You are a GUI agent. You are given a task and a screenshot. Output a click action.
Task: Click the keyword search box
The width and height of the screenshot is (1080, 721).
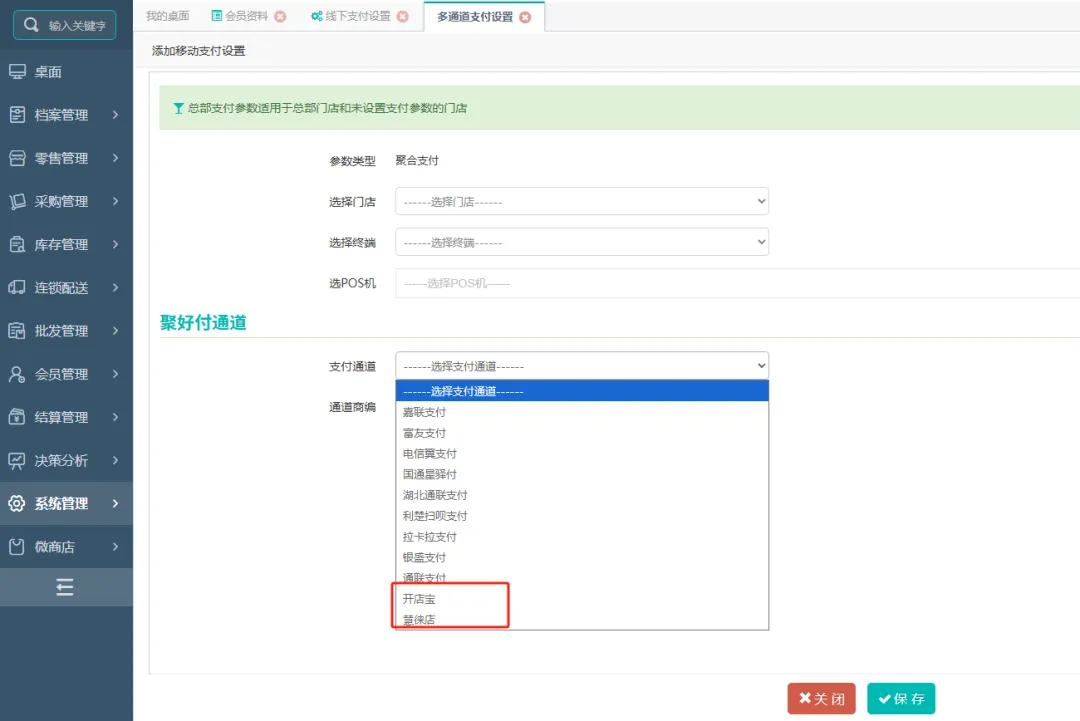(65, 25)
